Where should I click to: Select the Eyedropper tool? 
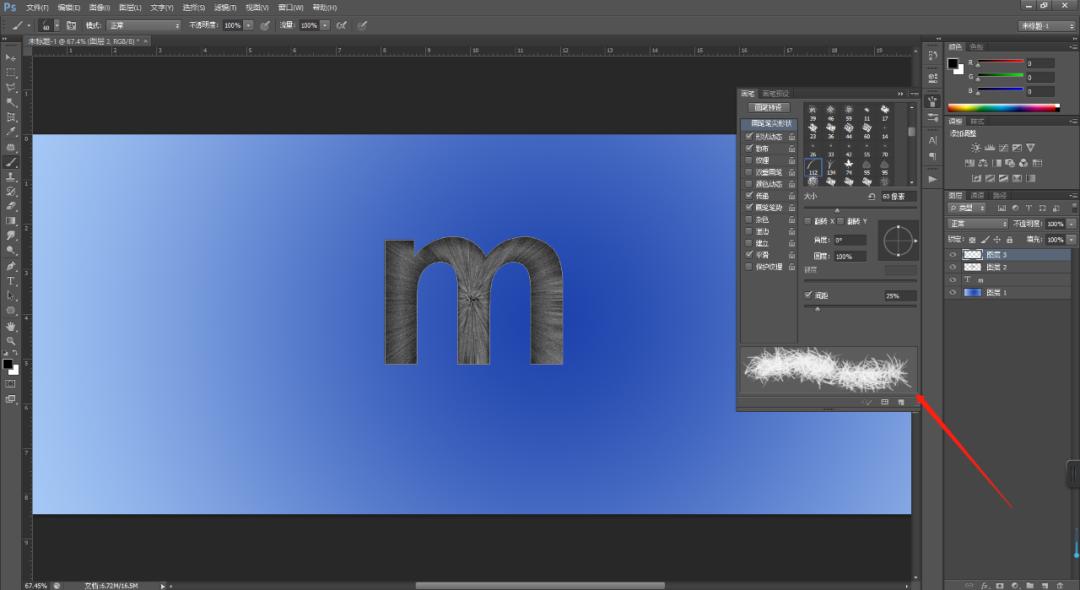[10, 131]
